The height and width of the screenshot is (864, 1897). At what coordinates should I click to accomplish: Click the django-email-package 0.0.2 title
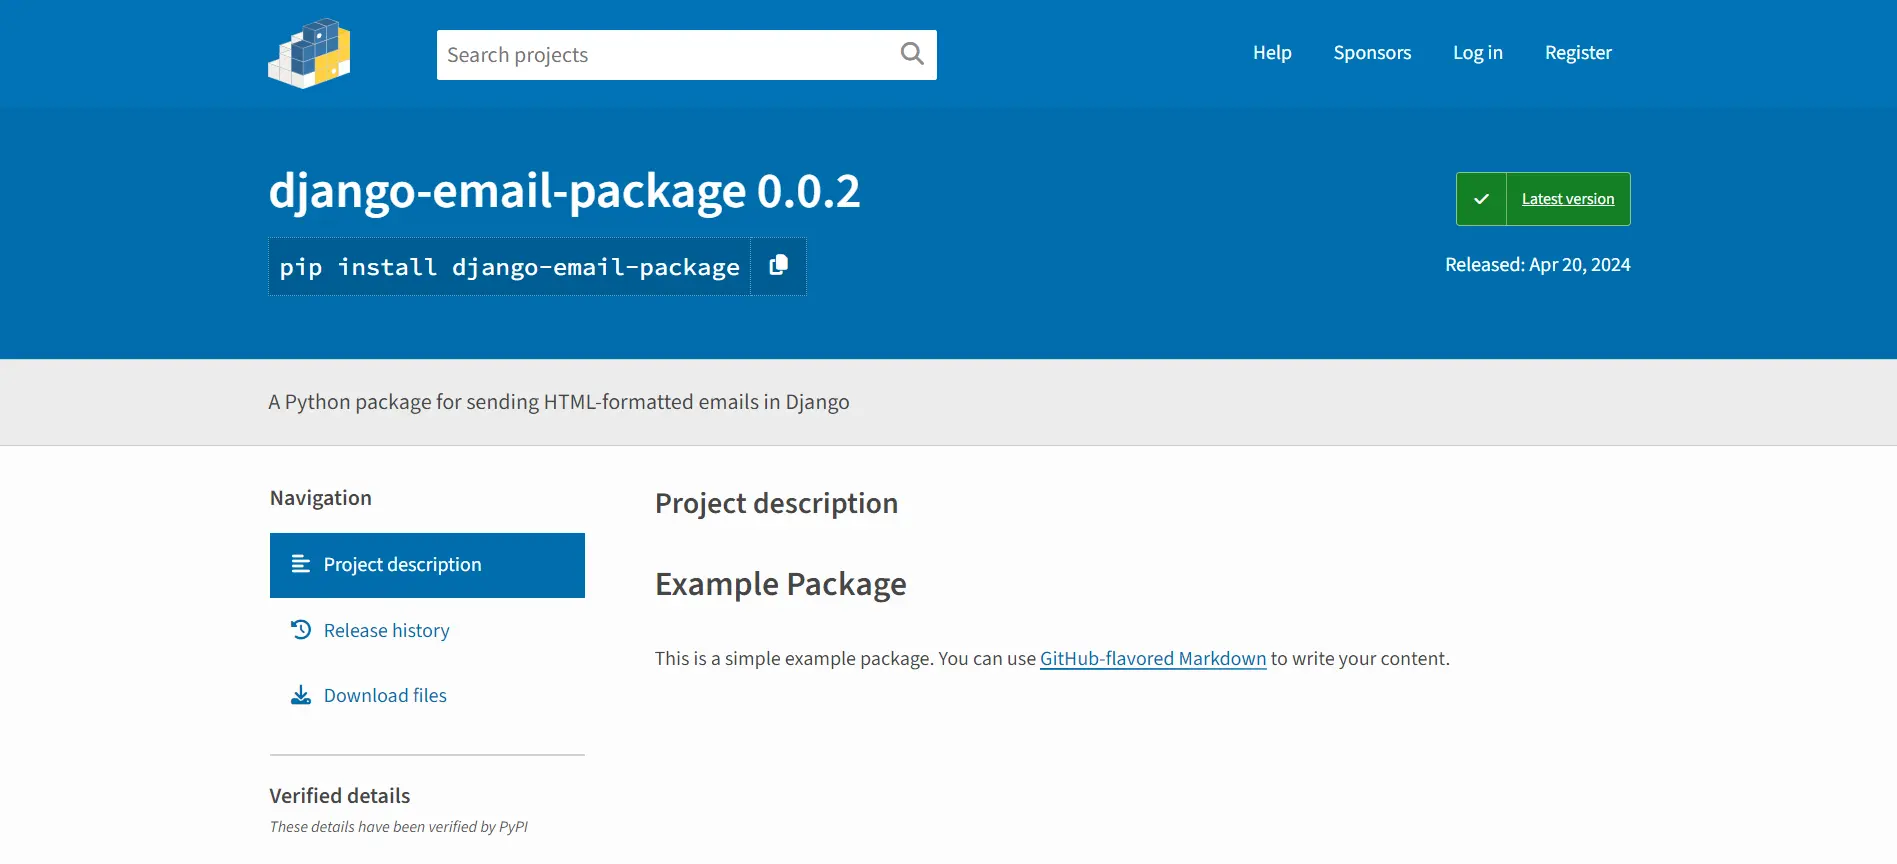click(564, 191)
